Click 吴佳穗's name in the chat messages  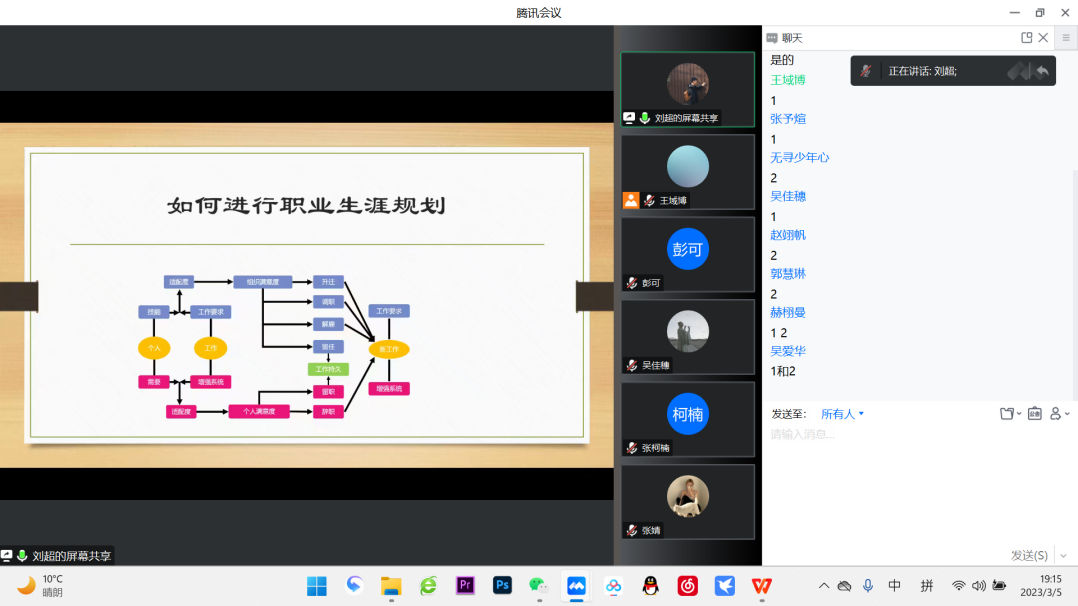point(789,196)
